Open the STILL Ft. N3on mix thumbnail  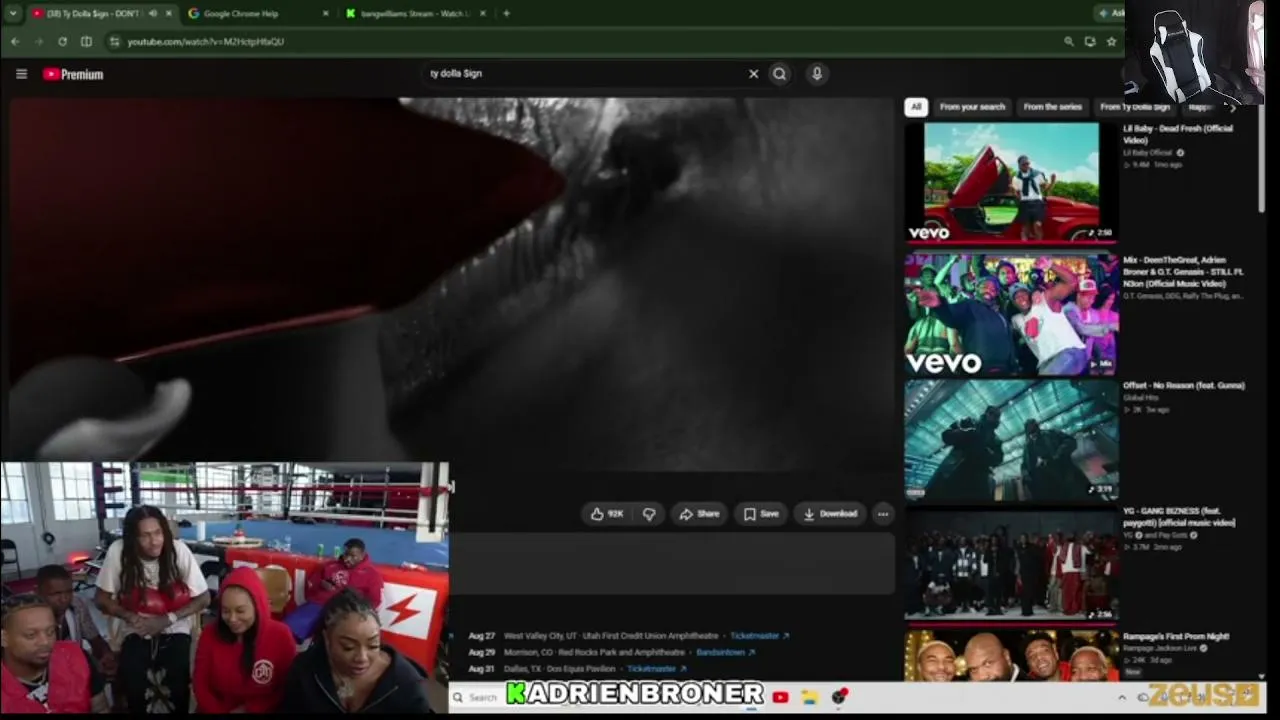coord(1011,314)
